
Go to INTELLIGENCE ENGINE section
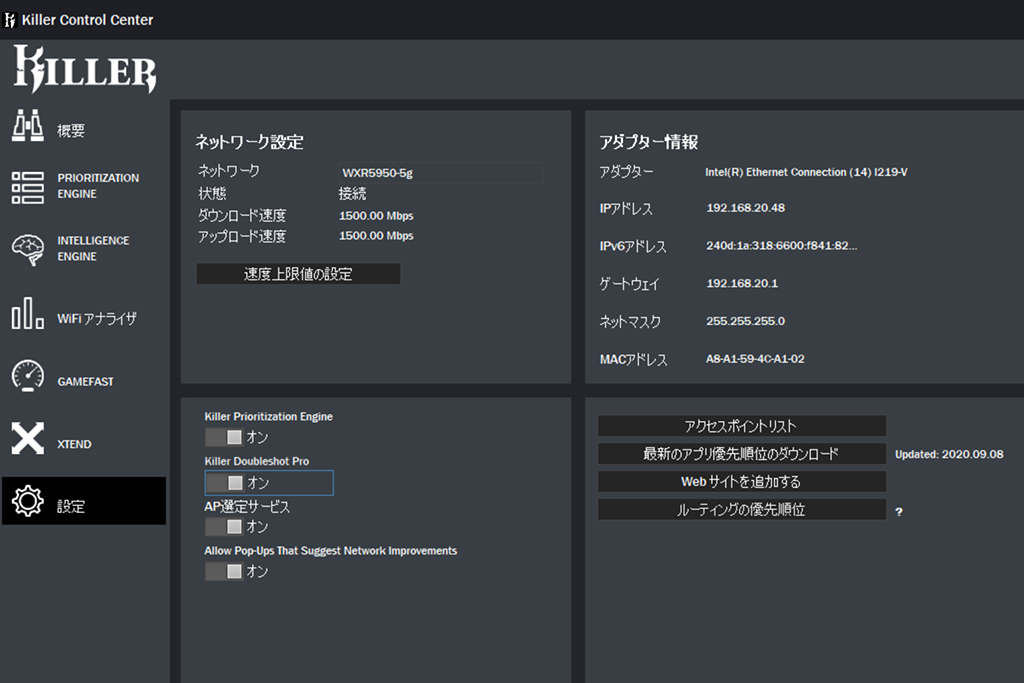tap(93, 249)
